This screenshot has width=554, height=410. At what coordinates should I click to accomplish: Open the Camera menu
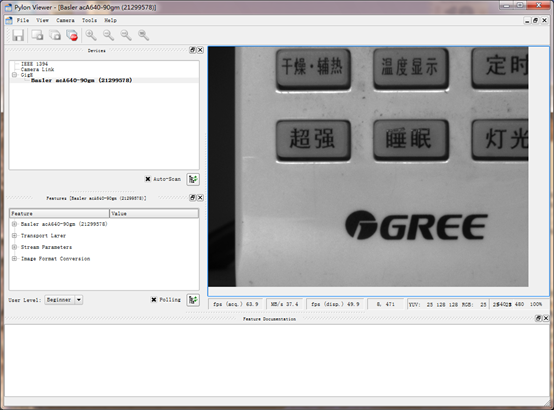(65, 20)
